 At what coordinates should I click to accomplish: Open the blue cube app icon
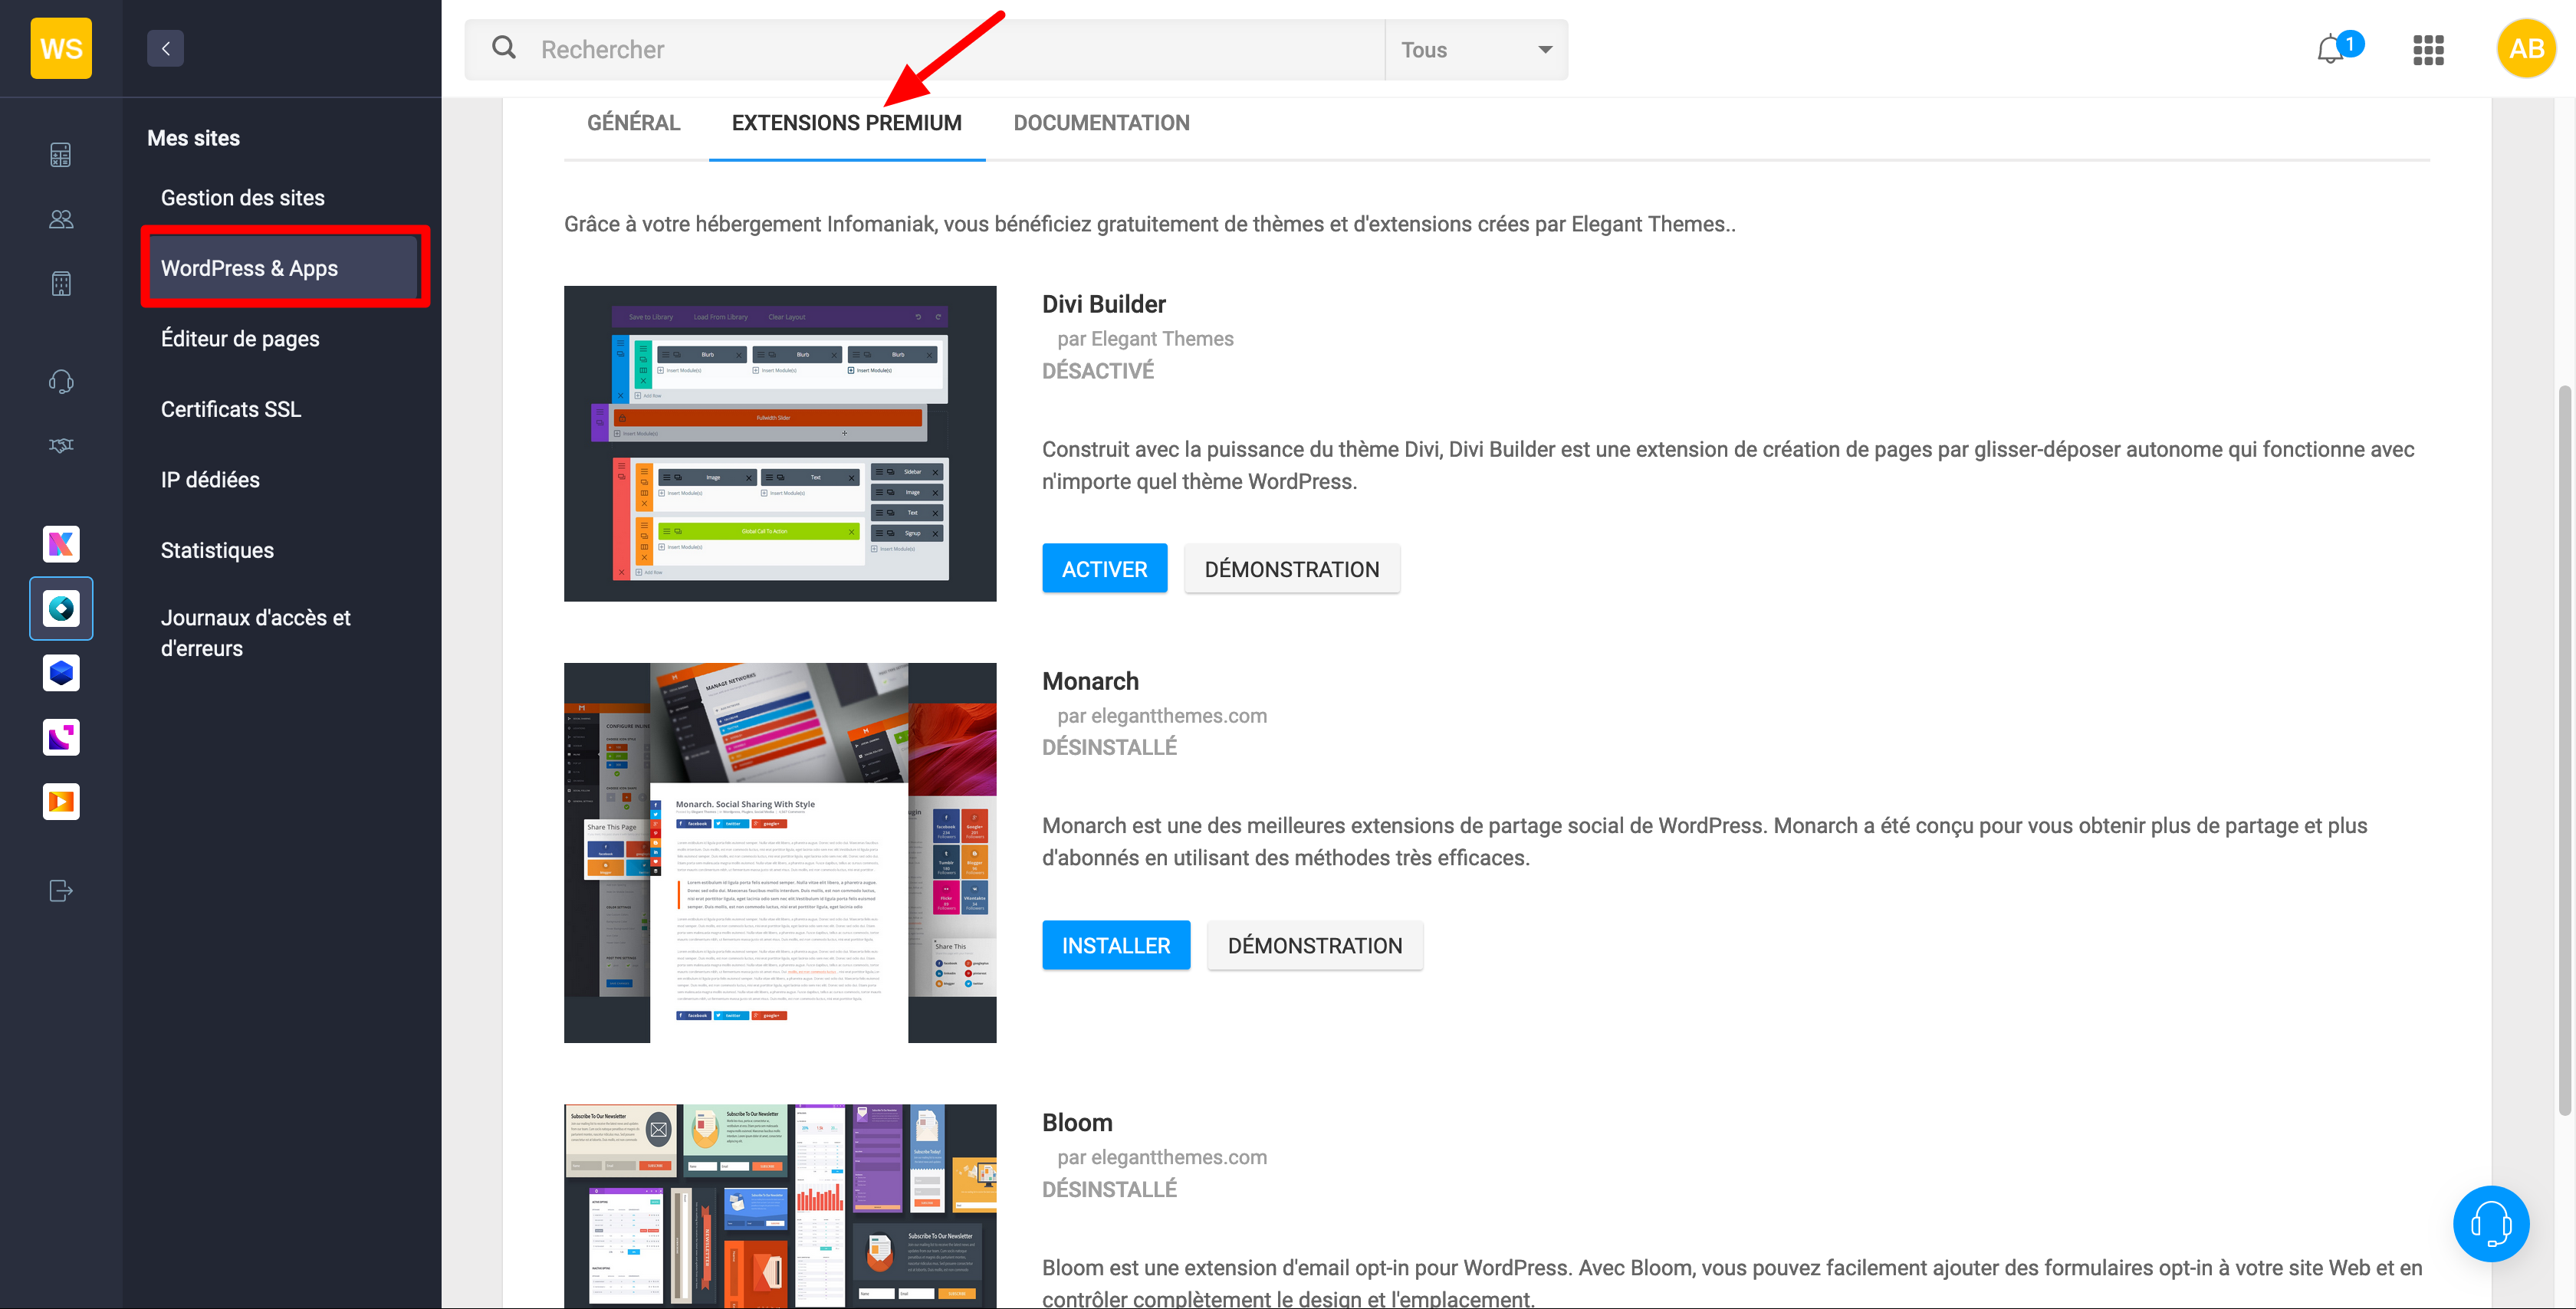(61, 673)
